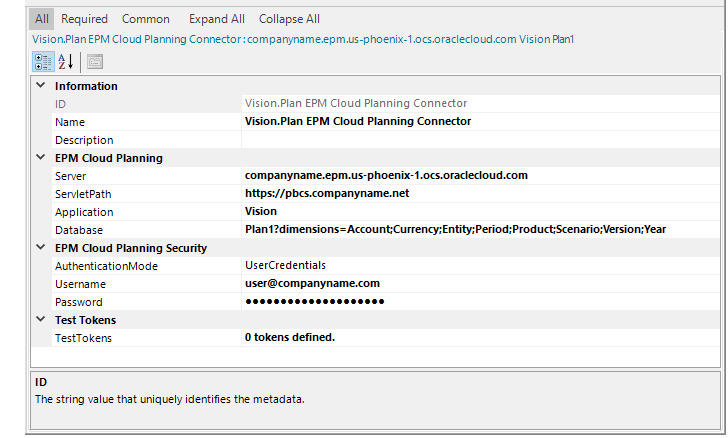Click the Information category heading

click(x=86, y=86)
